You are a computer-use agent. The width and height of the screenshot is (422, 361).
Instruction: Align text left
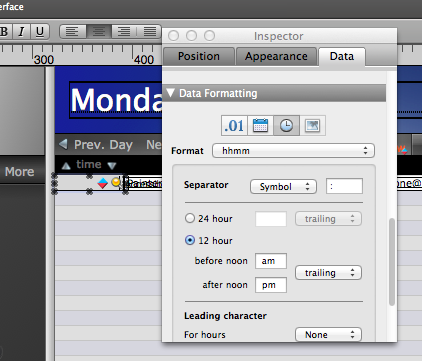(73, 32)
